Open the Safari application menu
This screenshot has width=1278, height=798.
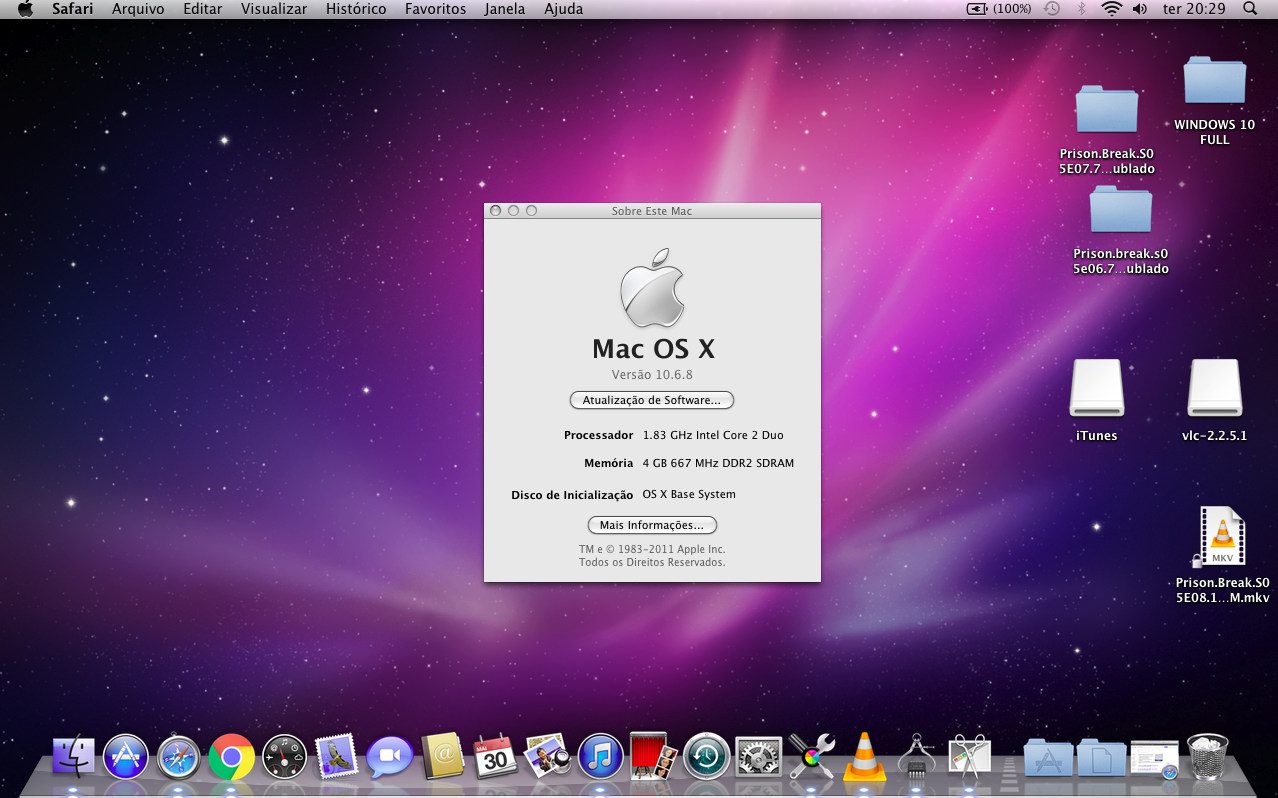pos(73,9)
